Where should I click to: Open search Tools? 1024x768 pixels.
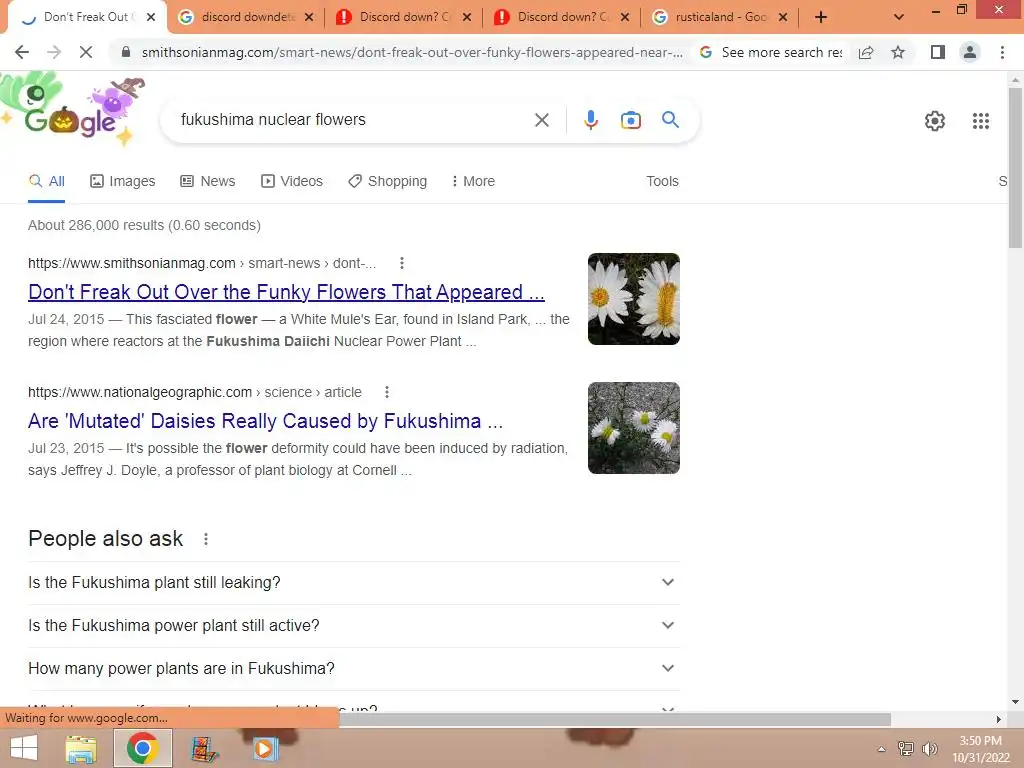tap(662, 182)
